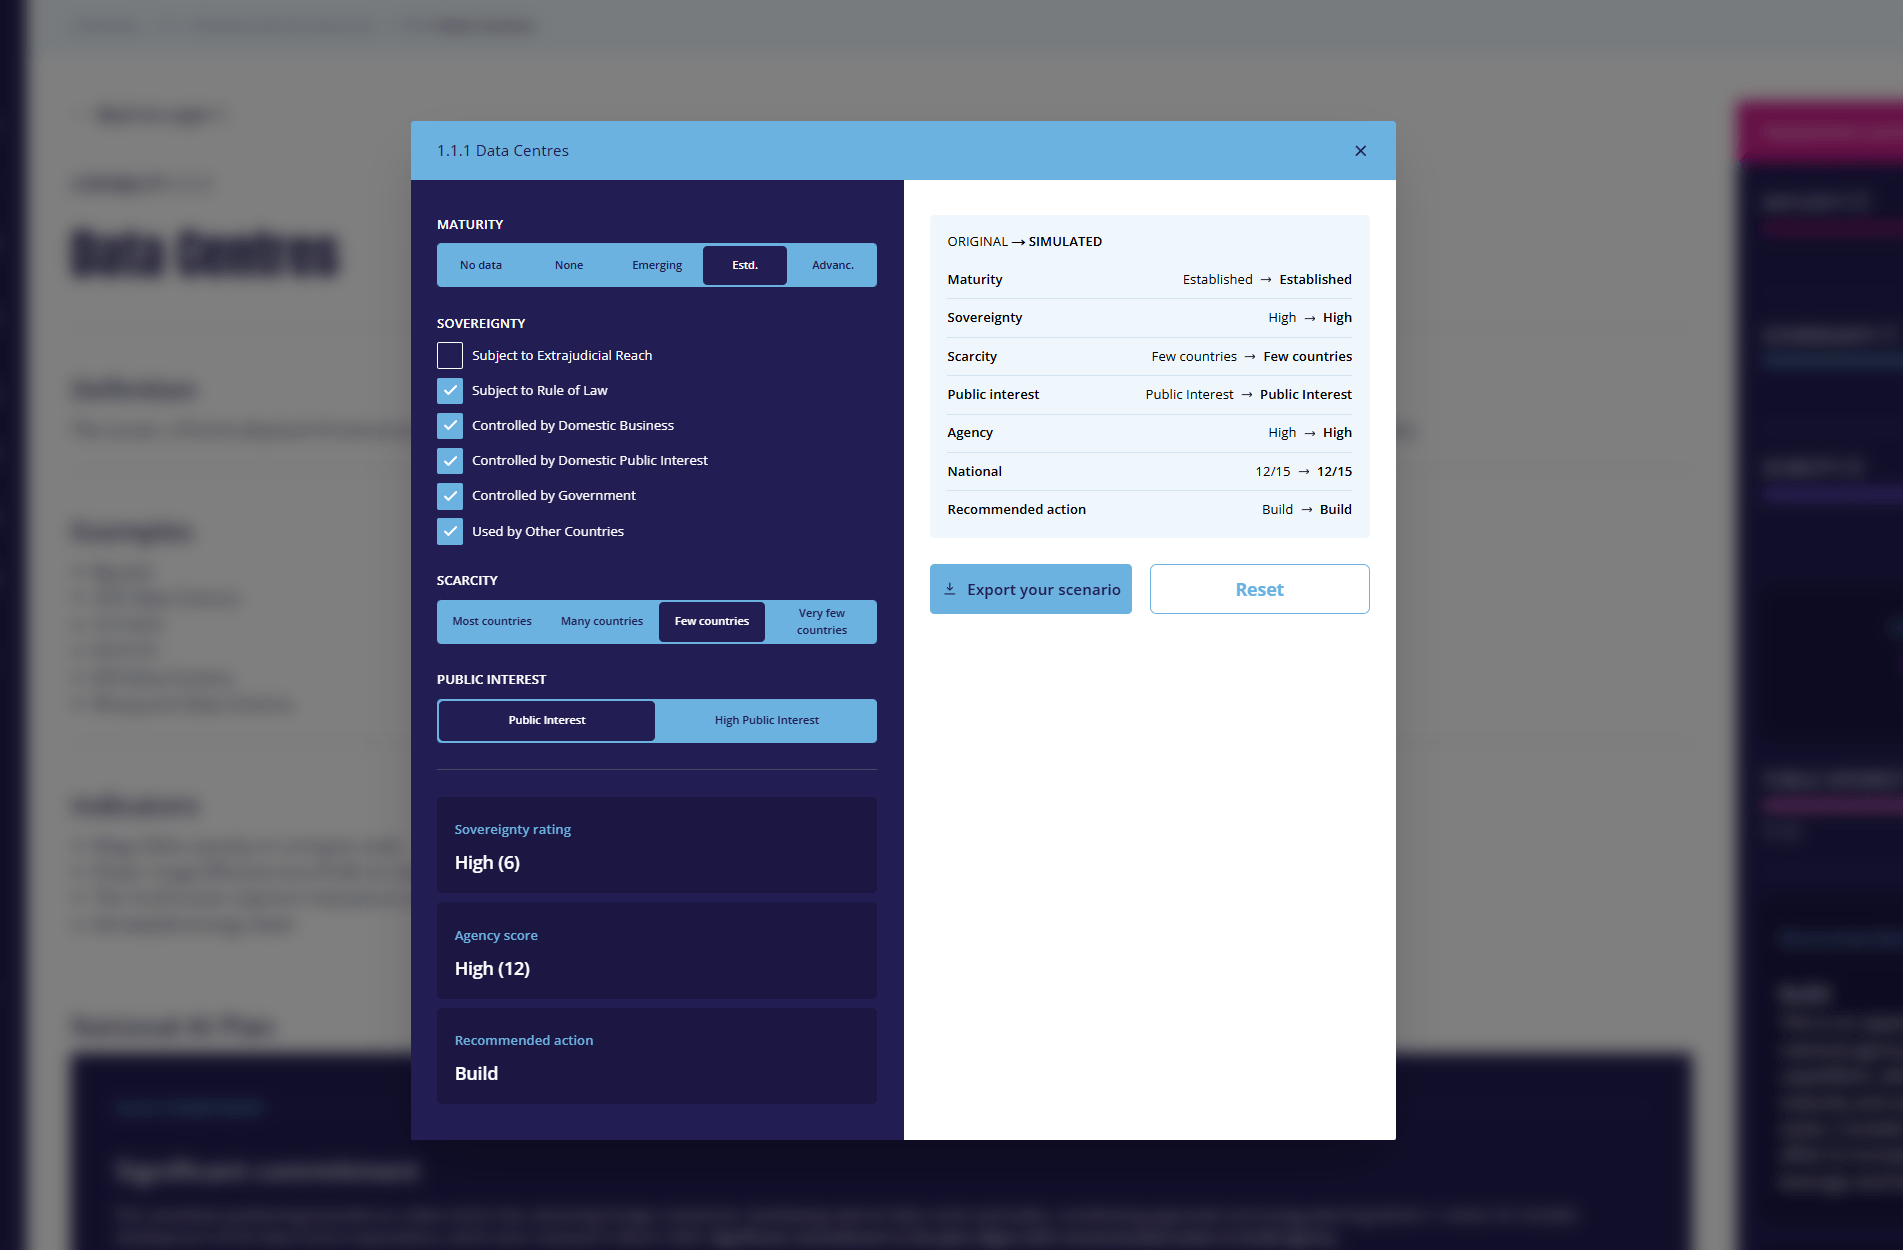Viewport: 1903px width, 1250px height.
Task: Click the Maturity Established comparison row
Action: pos(1150,279)
